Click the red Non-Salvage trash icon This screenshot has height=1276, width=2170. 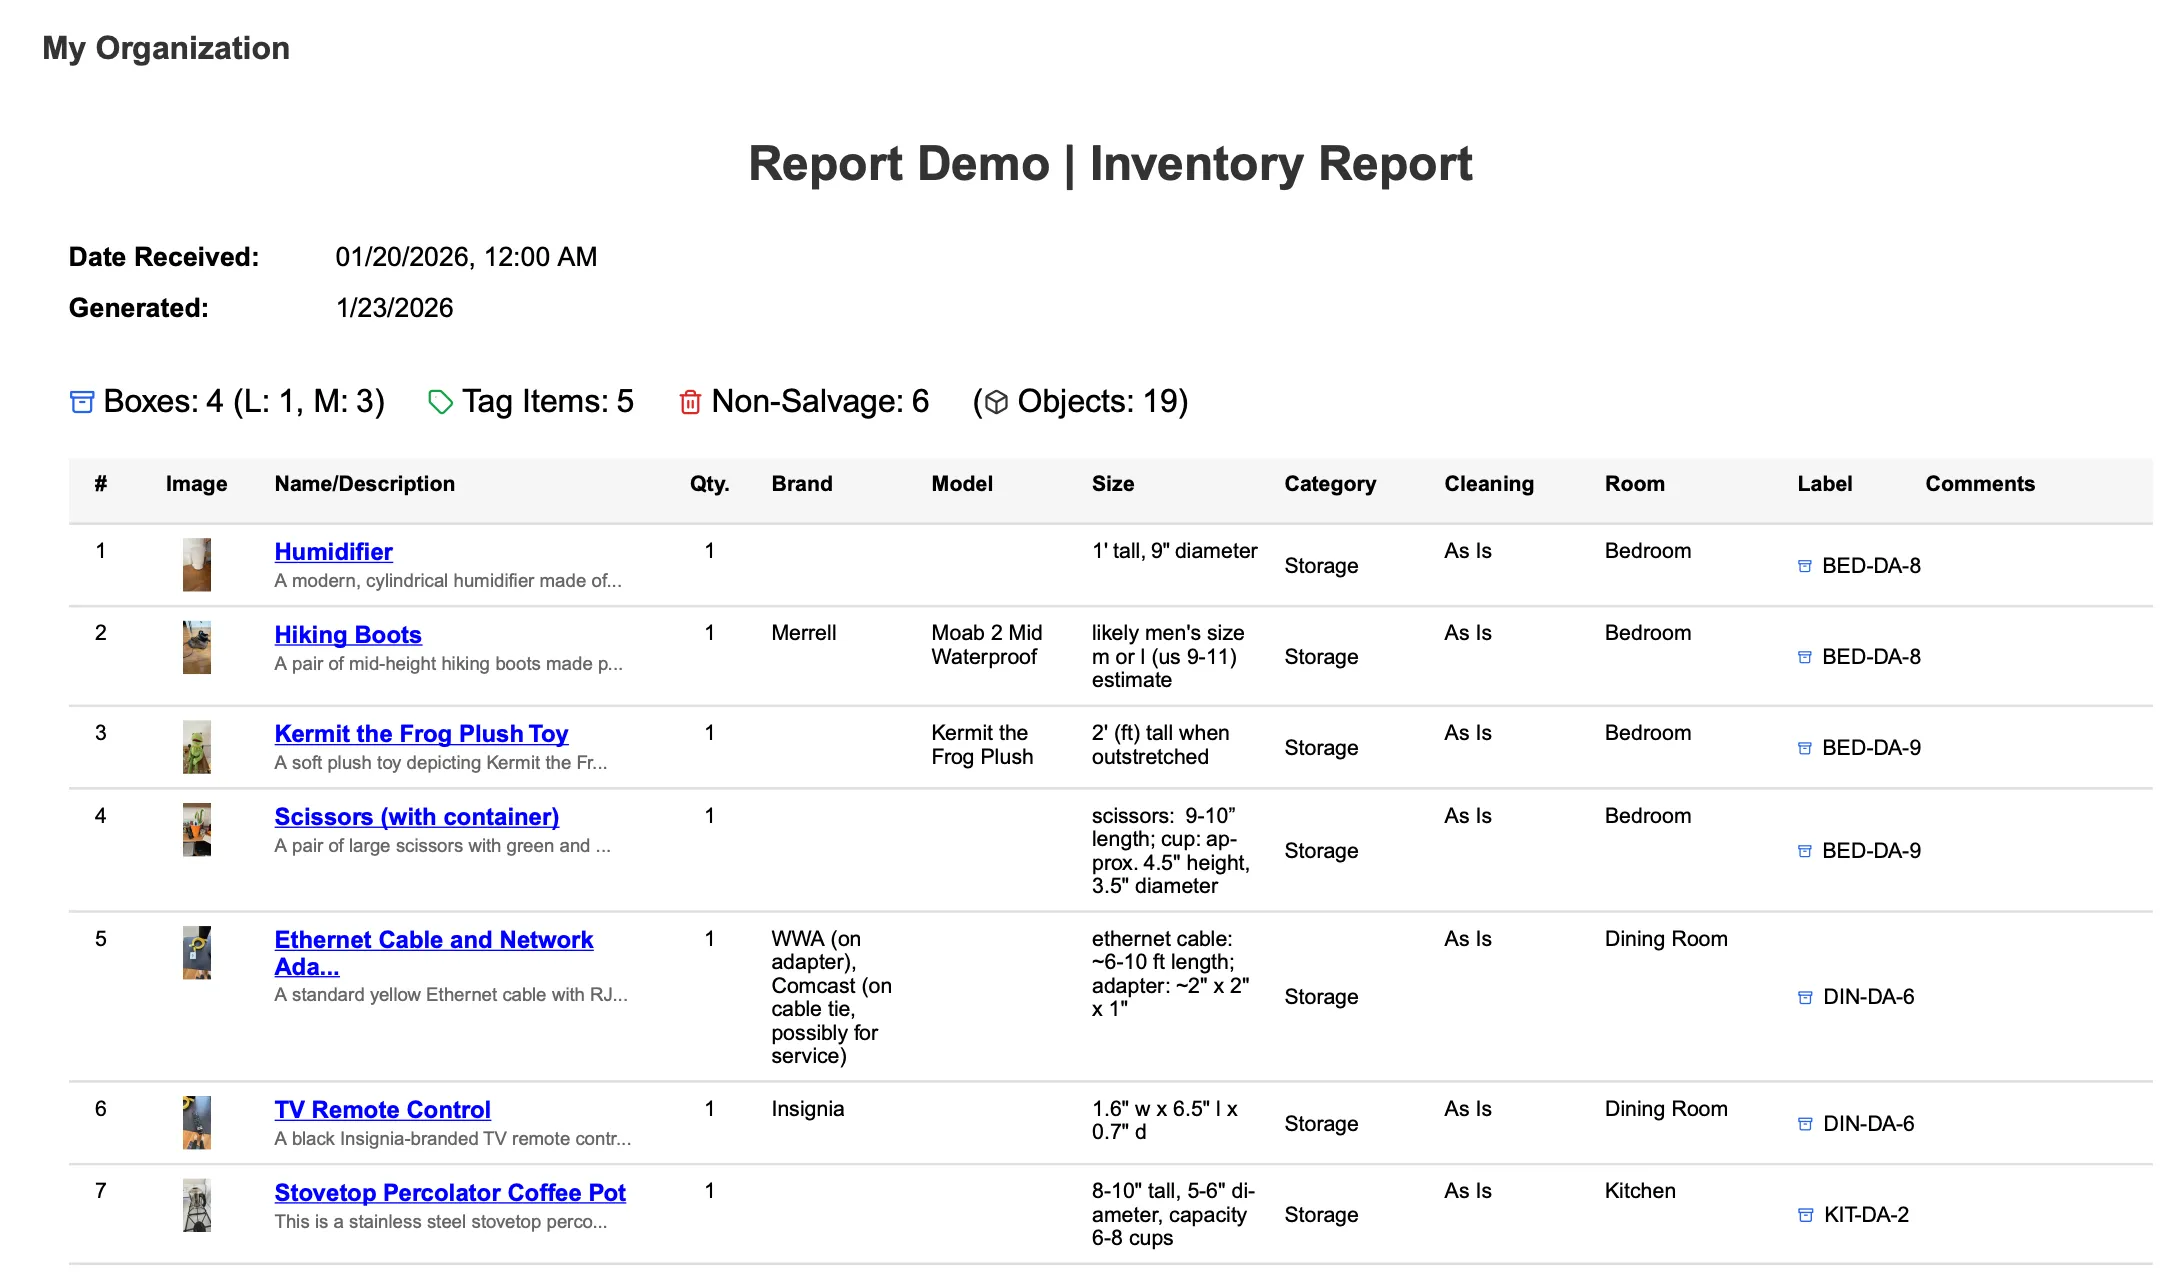690,402
